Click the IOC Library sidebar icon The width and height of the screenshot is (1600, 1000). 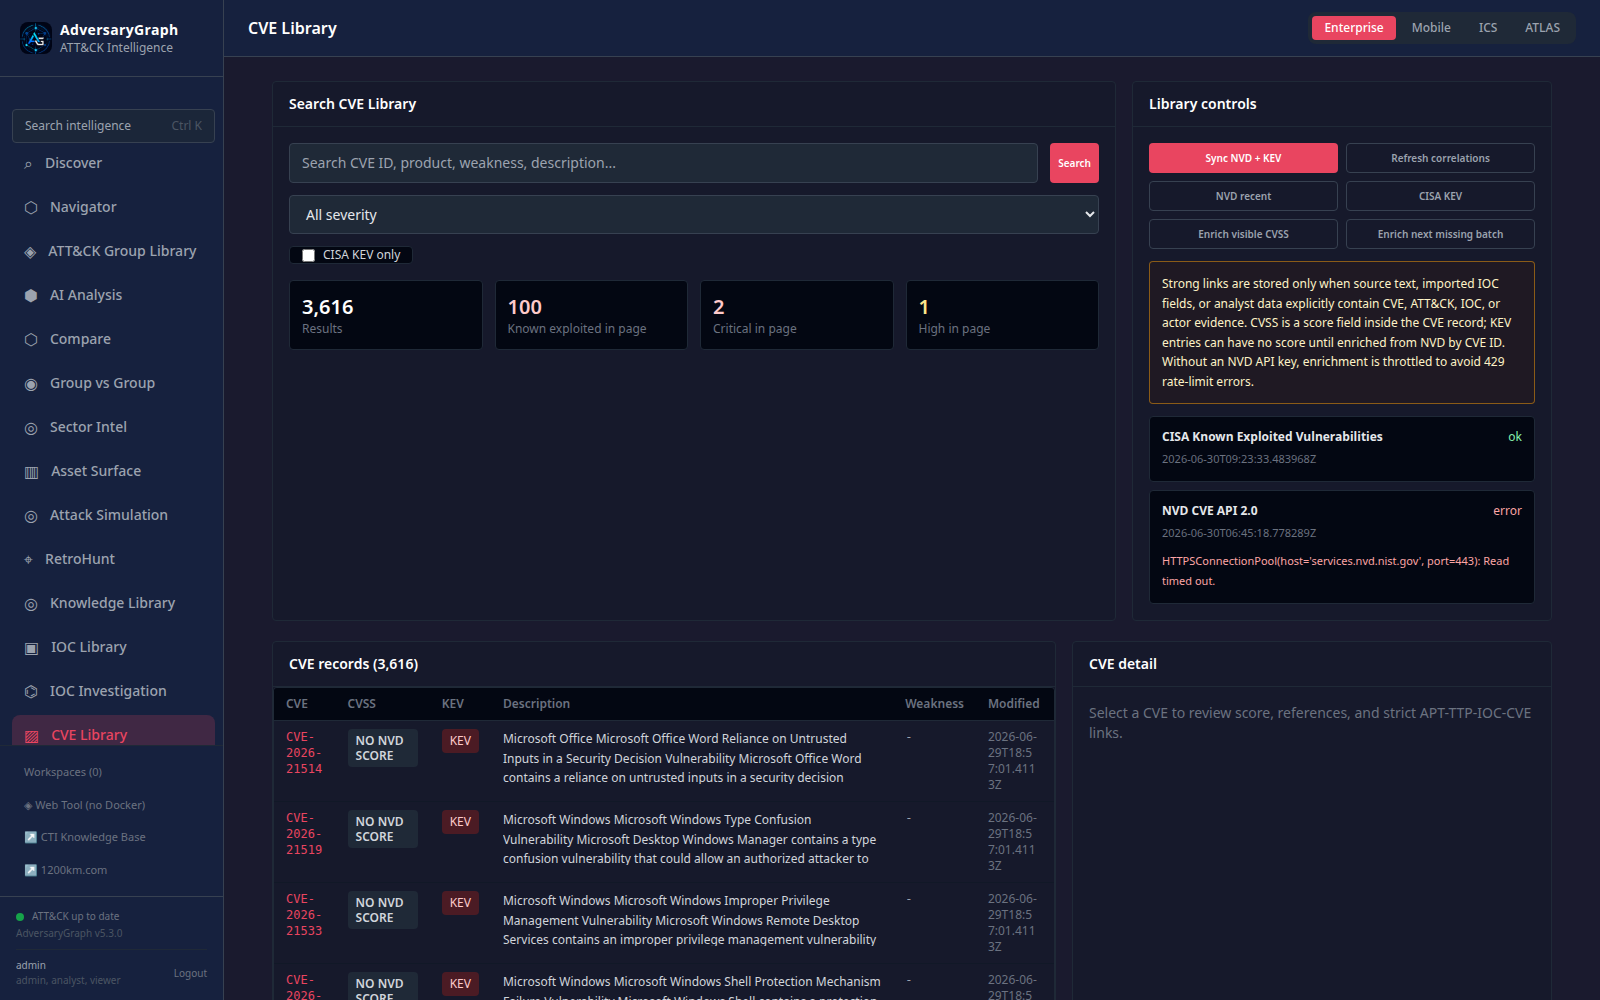[31, 648]
